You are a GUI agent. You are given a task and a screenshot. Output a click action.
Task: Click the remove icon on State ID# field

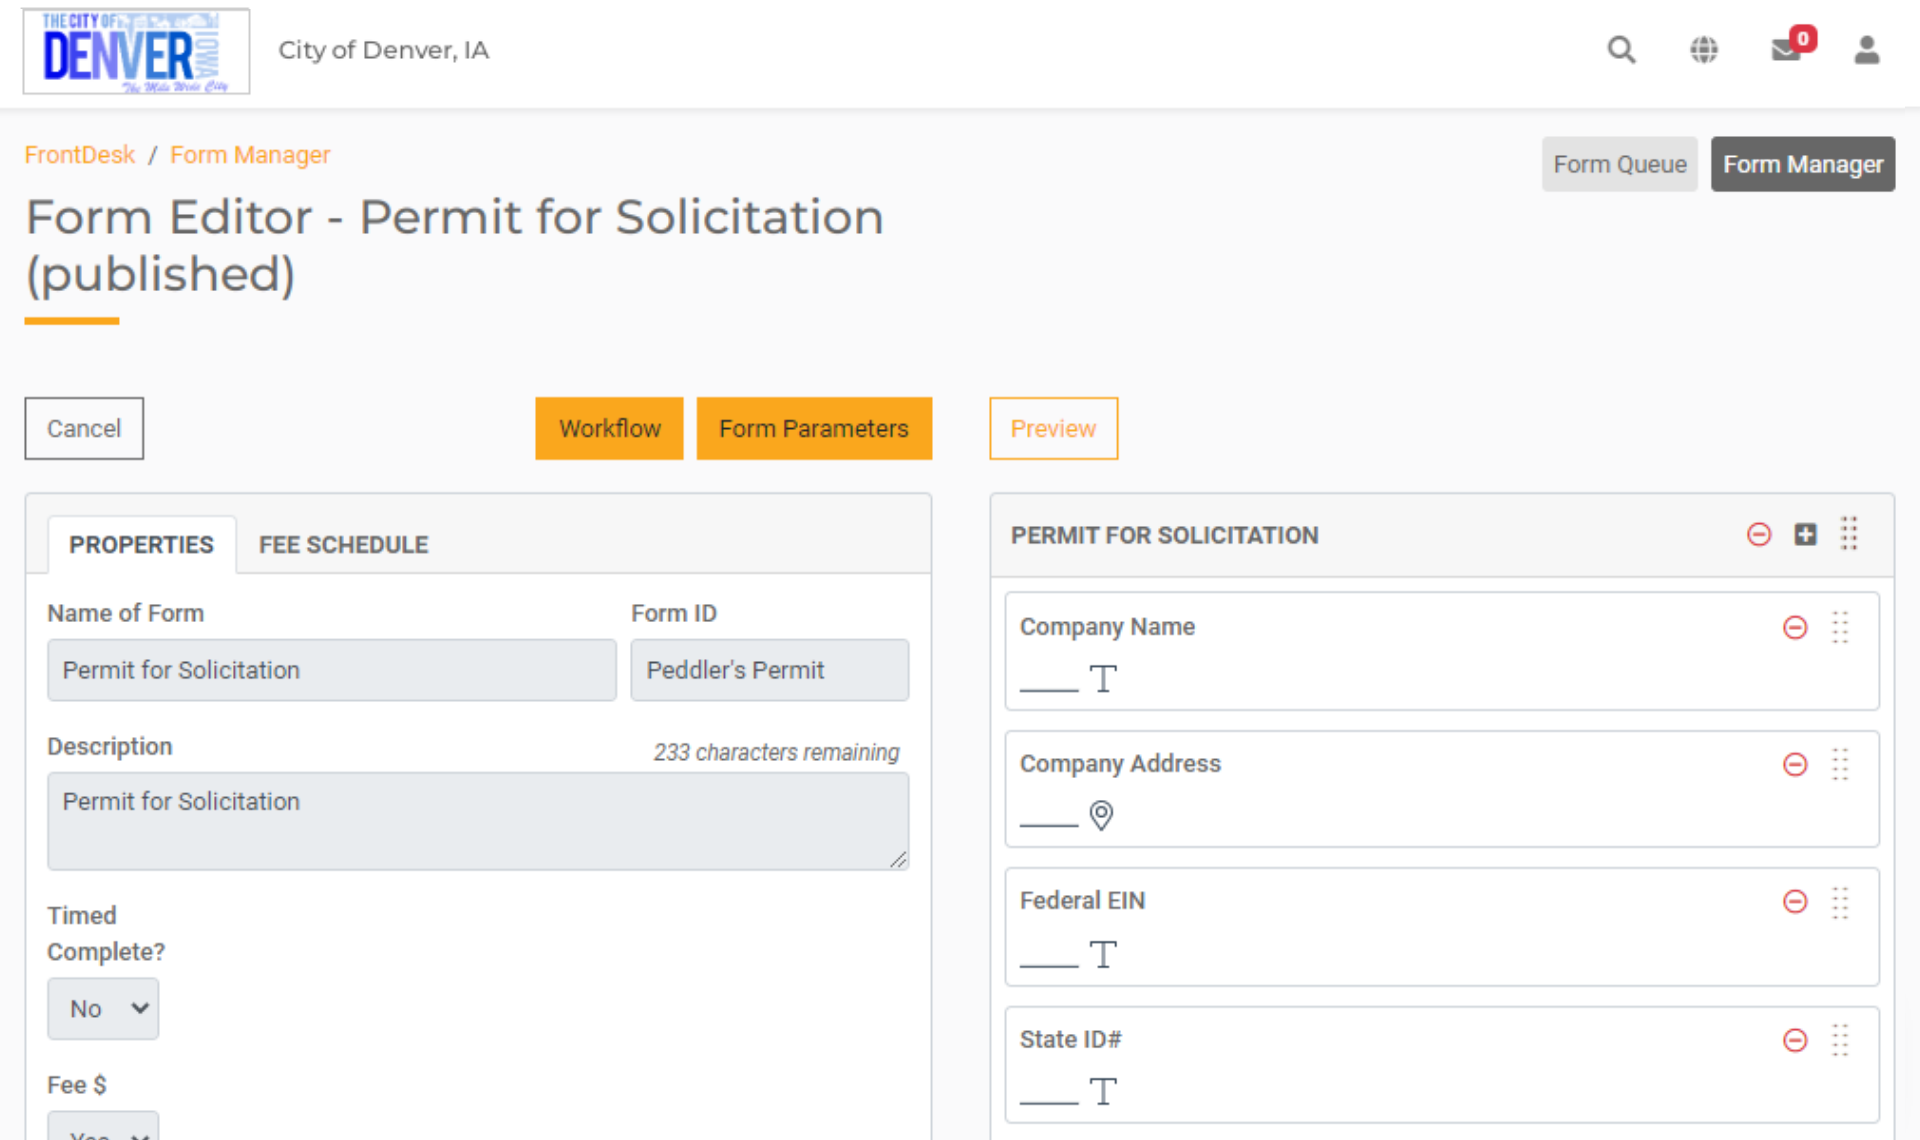click(x=1795, y=1038)
